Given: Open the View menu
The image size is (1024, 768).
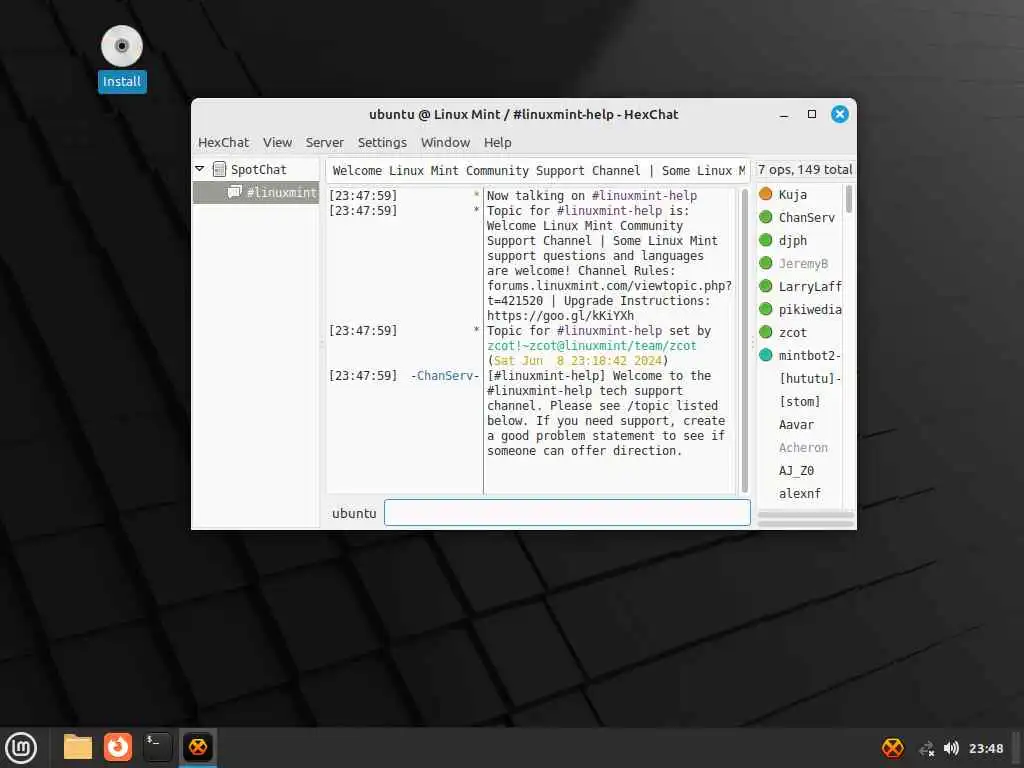Looking at the screenshot, I should pyautogui.click(x=277, y=142).
